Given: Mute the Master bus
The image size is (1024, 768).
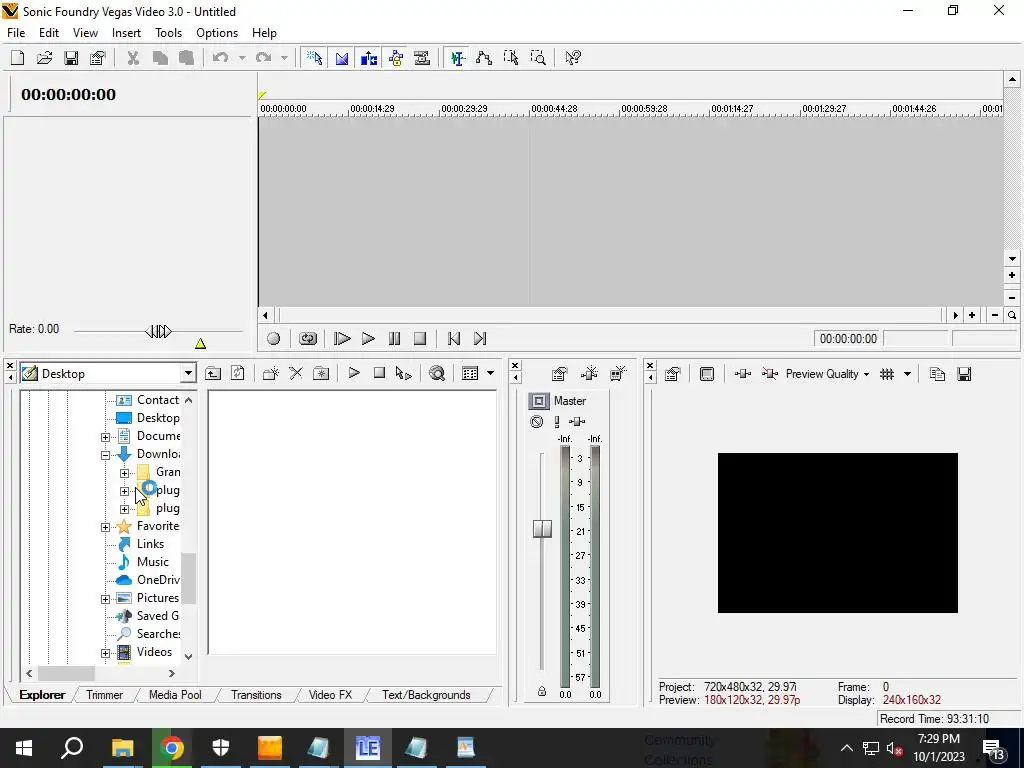Looking at the screenshot, I should tap(537, 422).
